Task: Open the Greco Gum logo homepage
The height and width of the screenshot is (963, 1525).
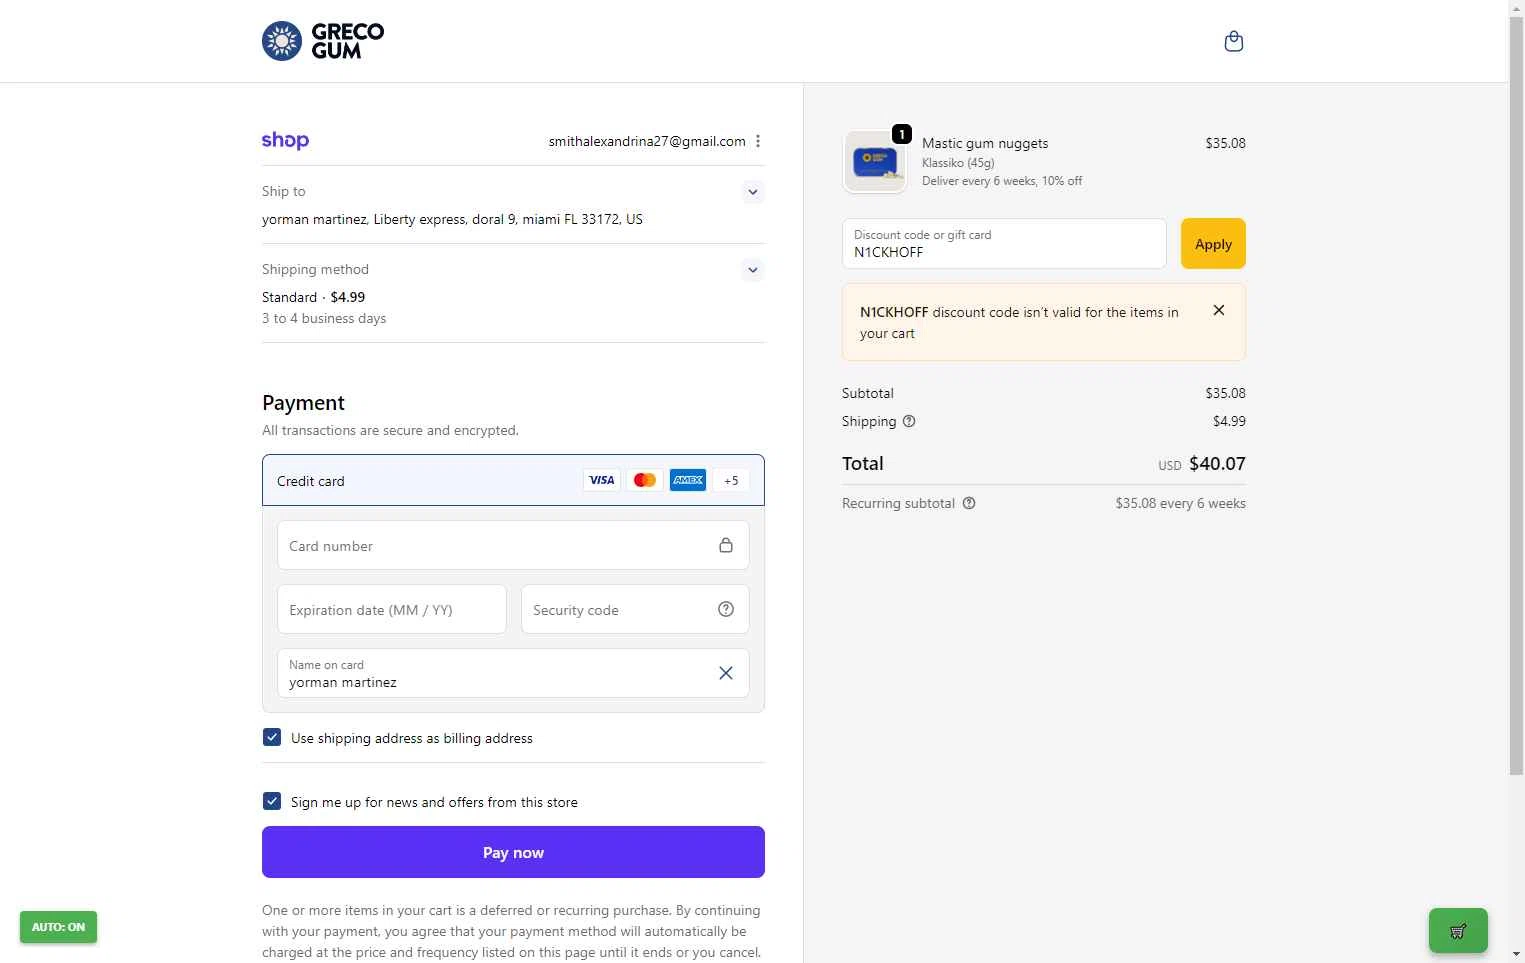Action: (x=323, y=41)
